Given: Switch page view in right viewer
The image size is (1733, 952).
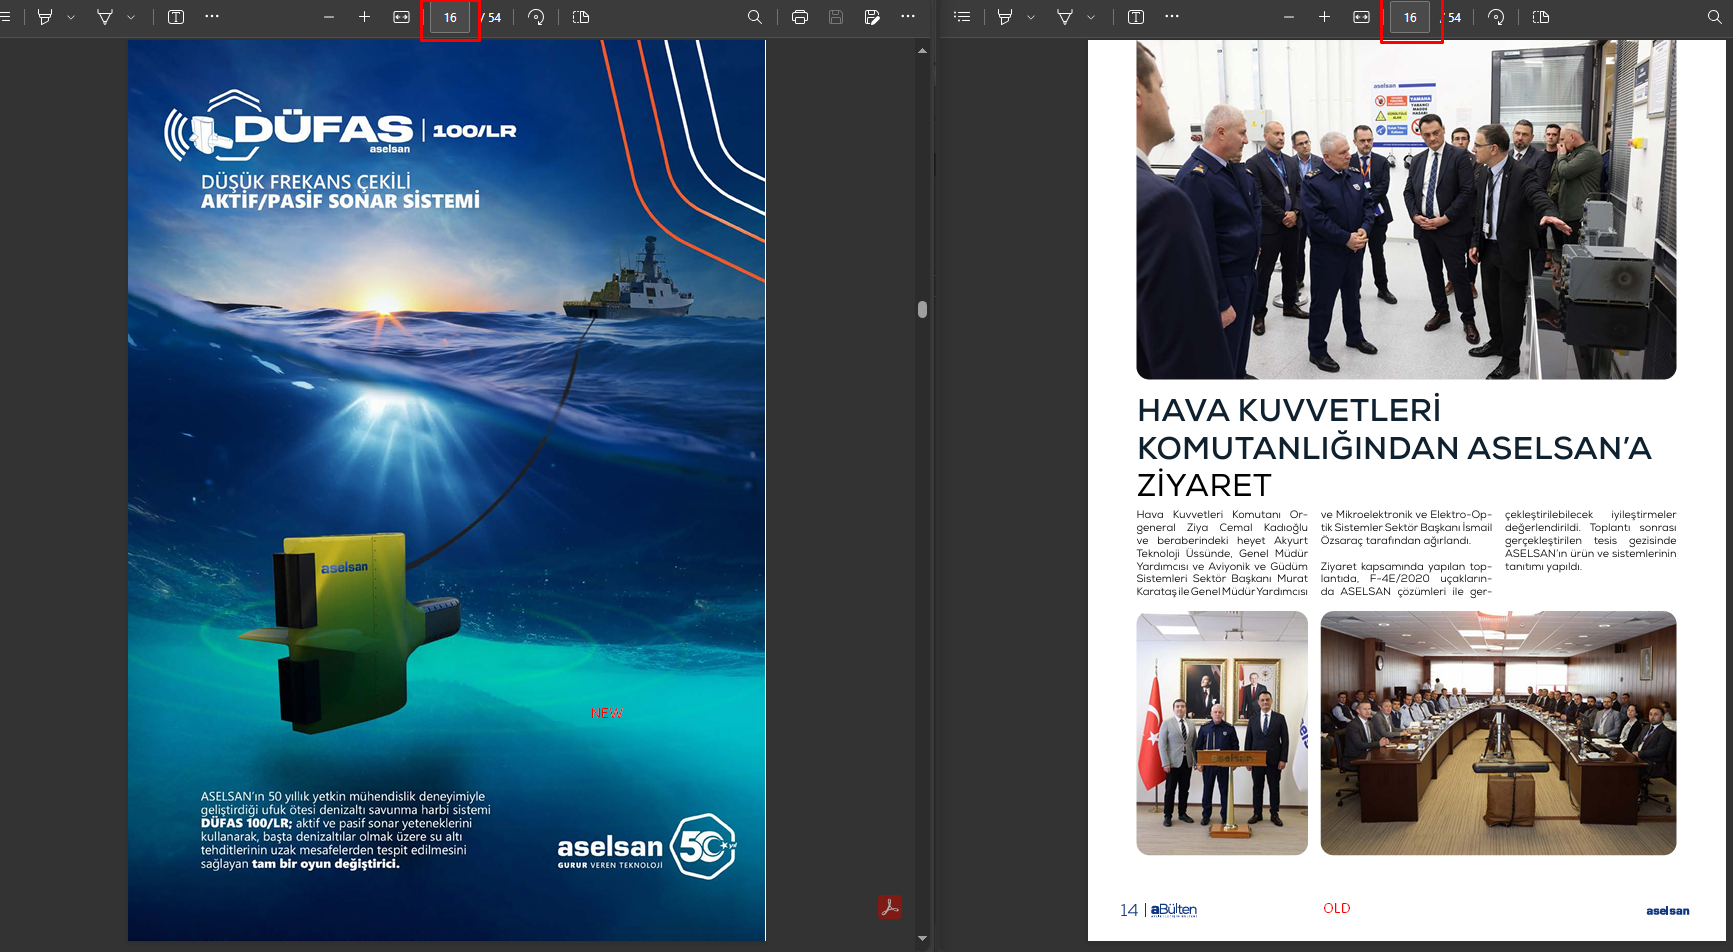Looking at the screenshot, I should click(1541, 17).
